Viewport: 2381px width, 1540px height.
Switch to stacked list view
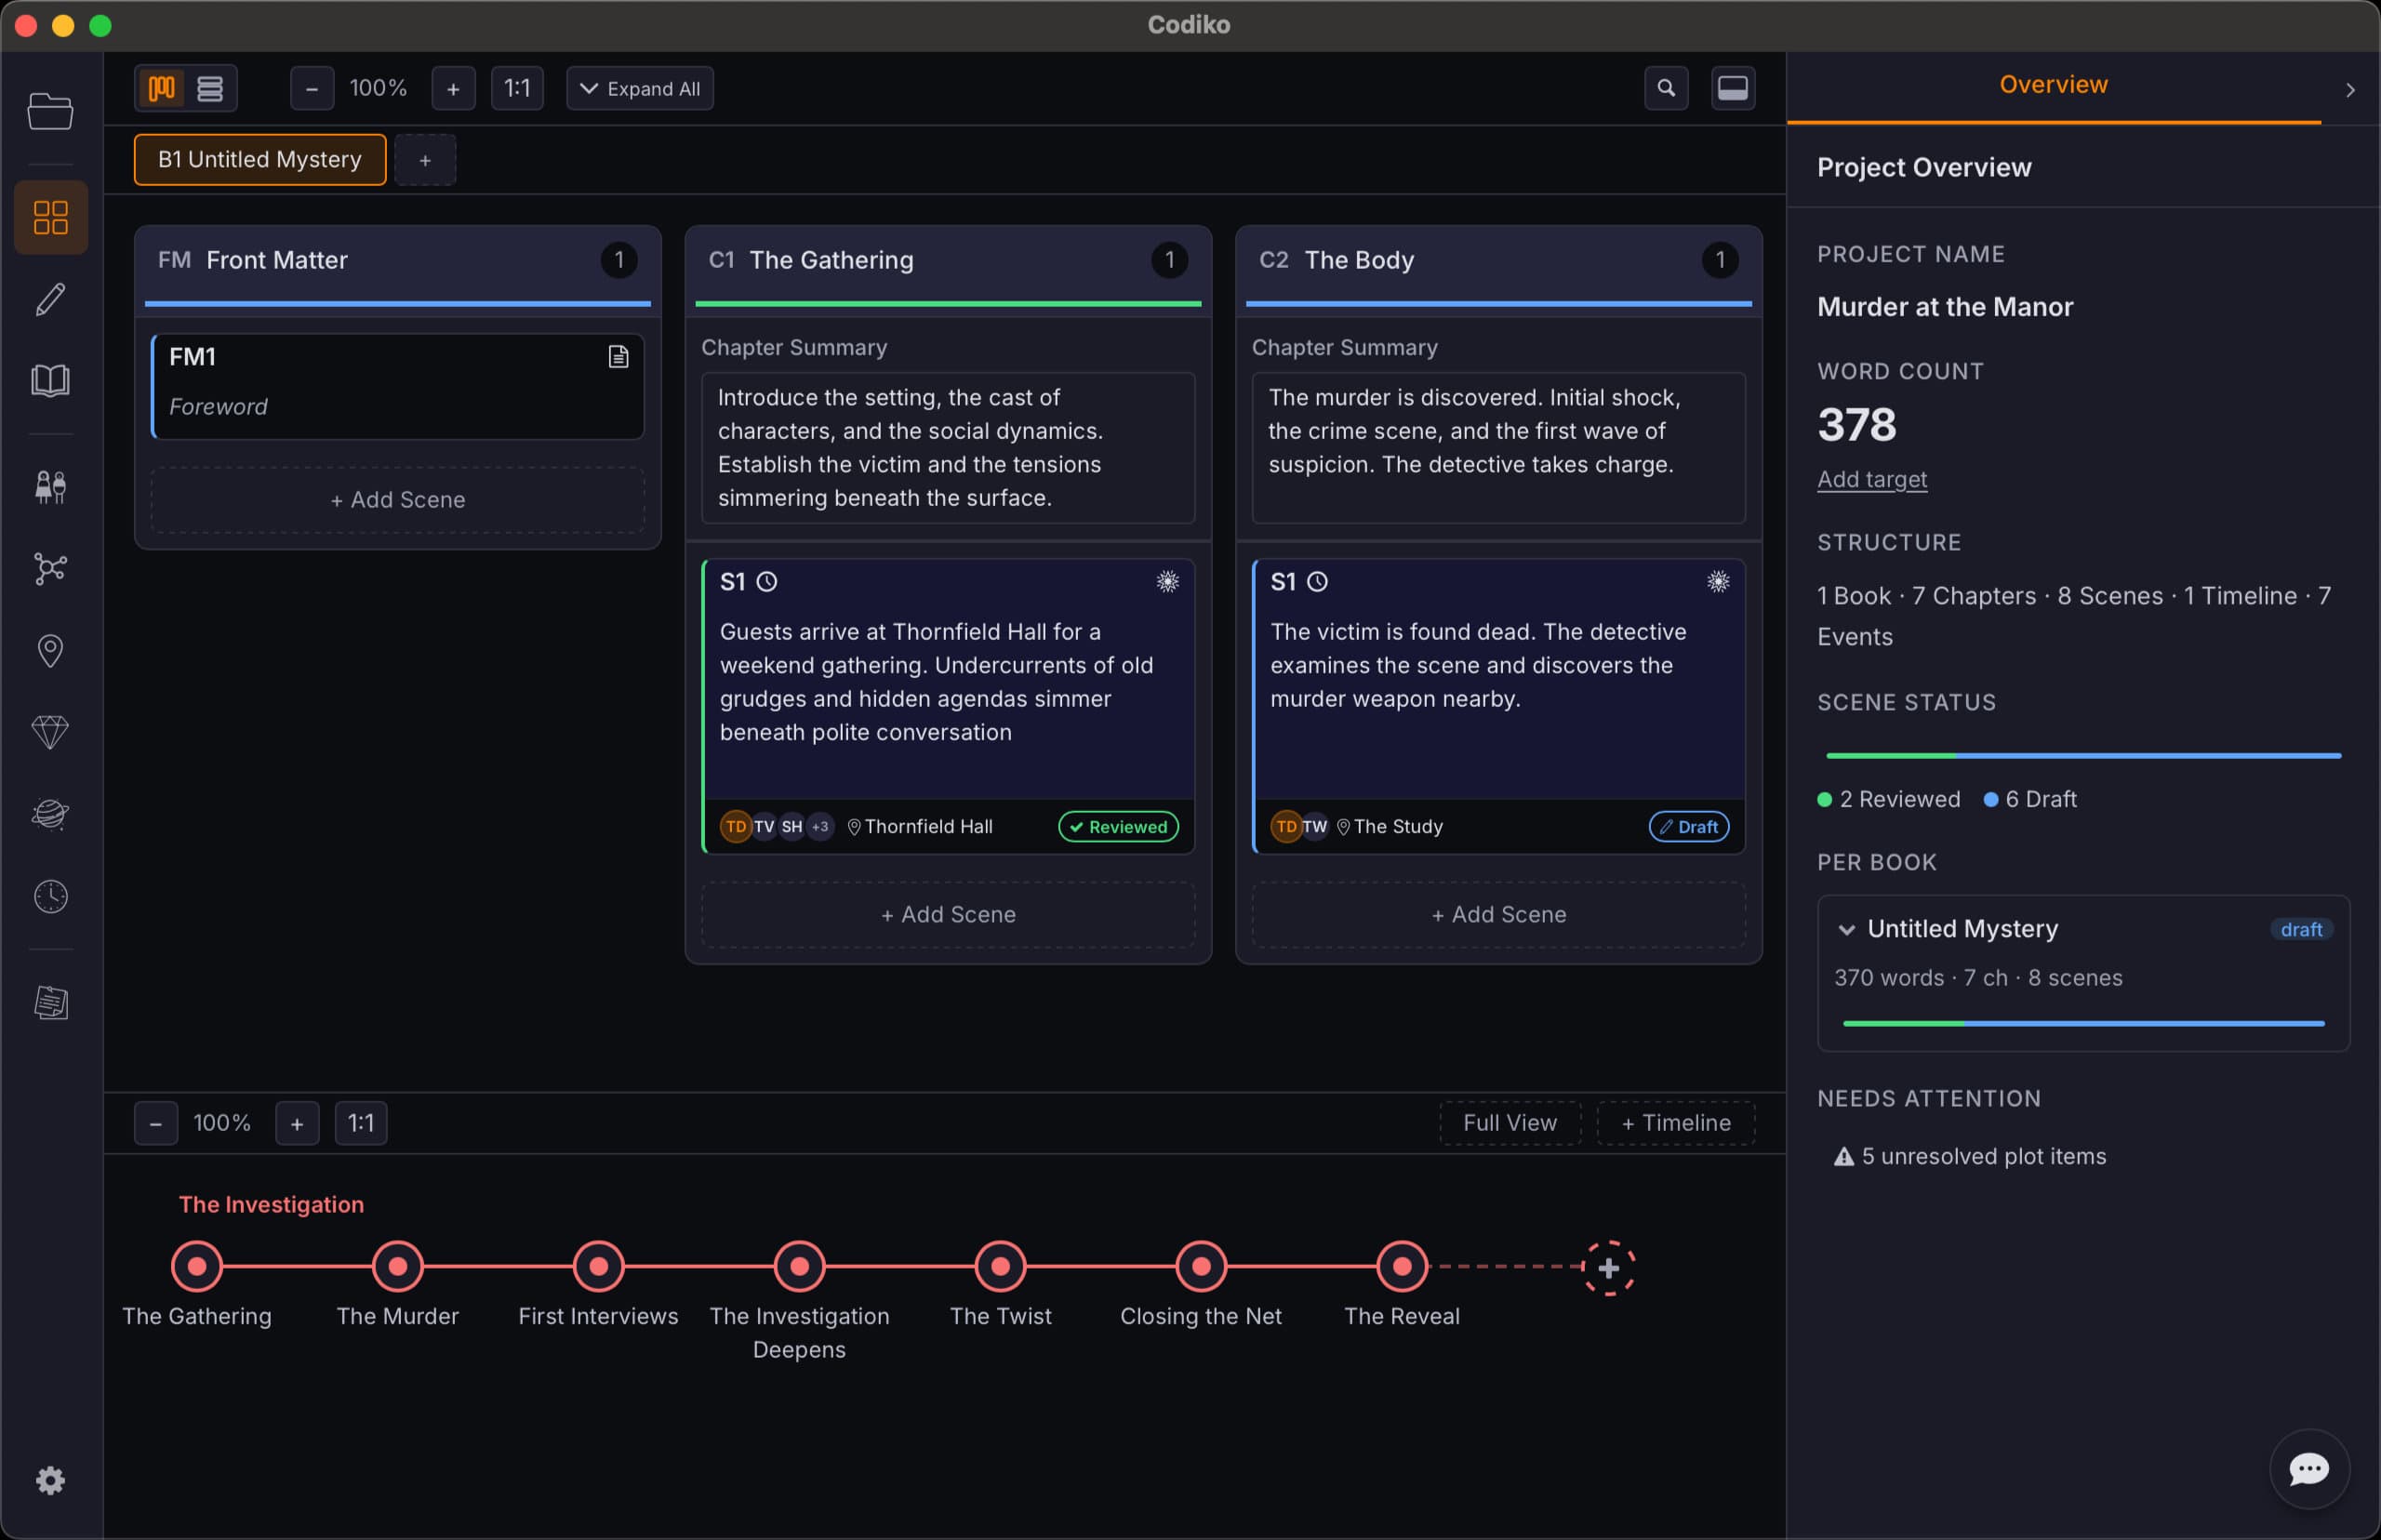(210, 88)
